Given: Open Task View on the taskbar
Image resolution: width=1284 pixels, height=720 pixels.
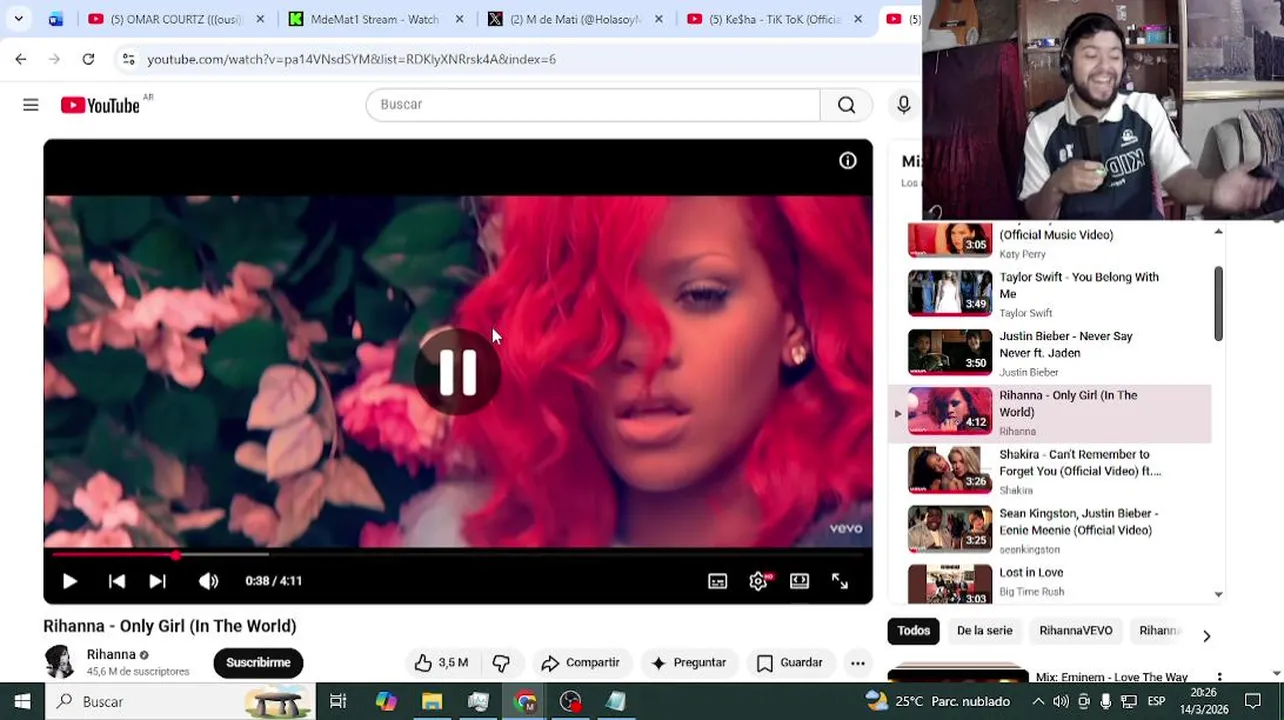Looking at the screenshot, I should [x=338, y=702].
